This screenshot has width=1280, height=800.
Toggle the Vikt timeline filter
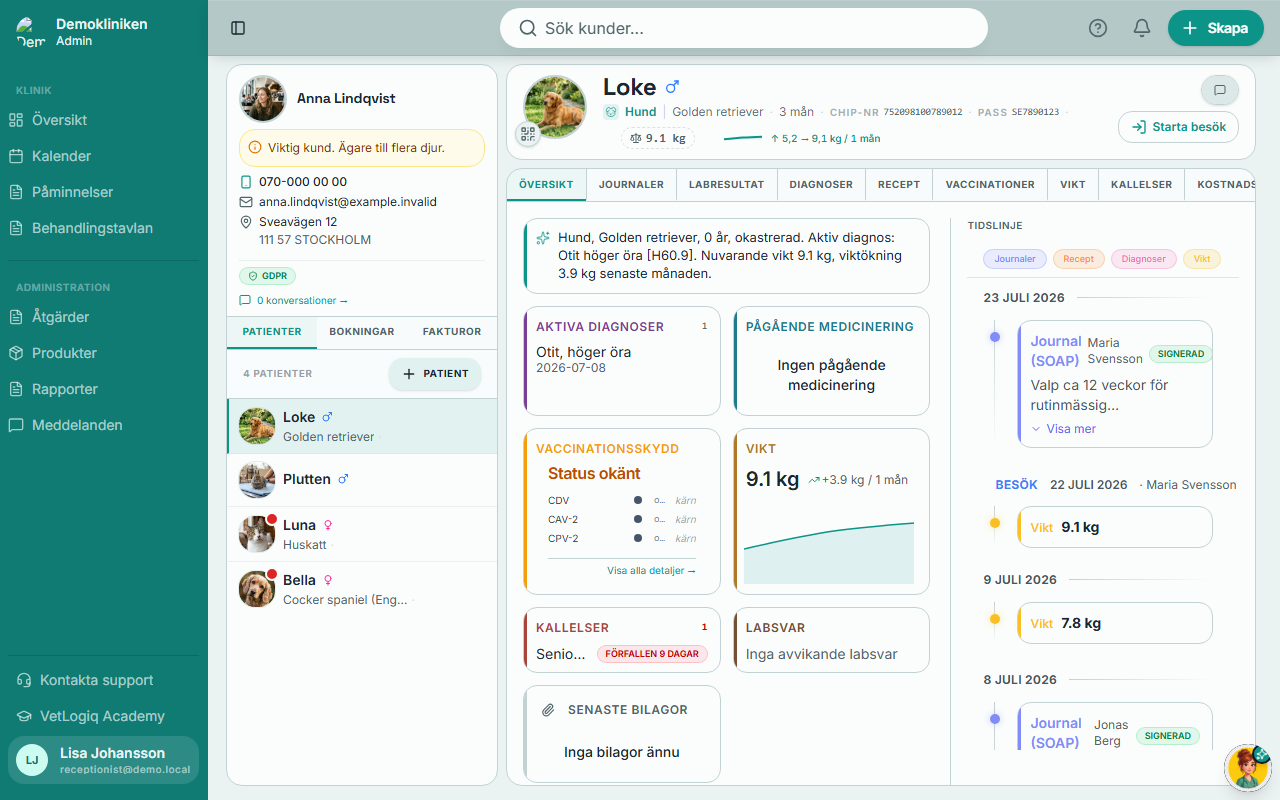tap(1202, 259)
